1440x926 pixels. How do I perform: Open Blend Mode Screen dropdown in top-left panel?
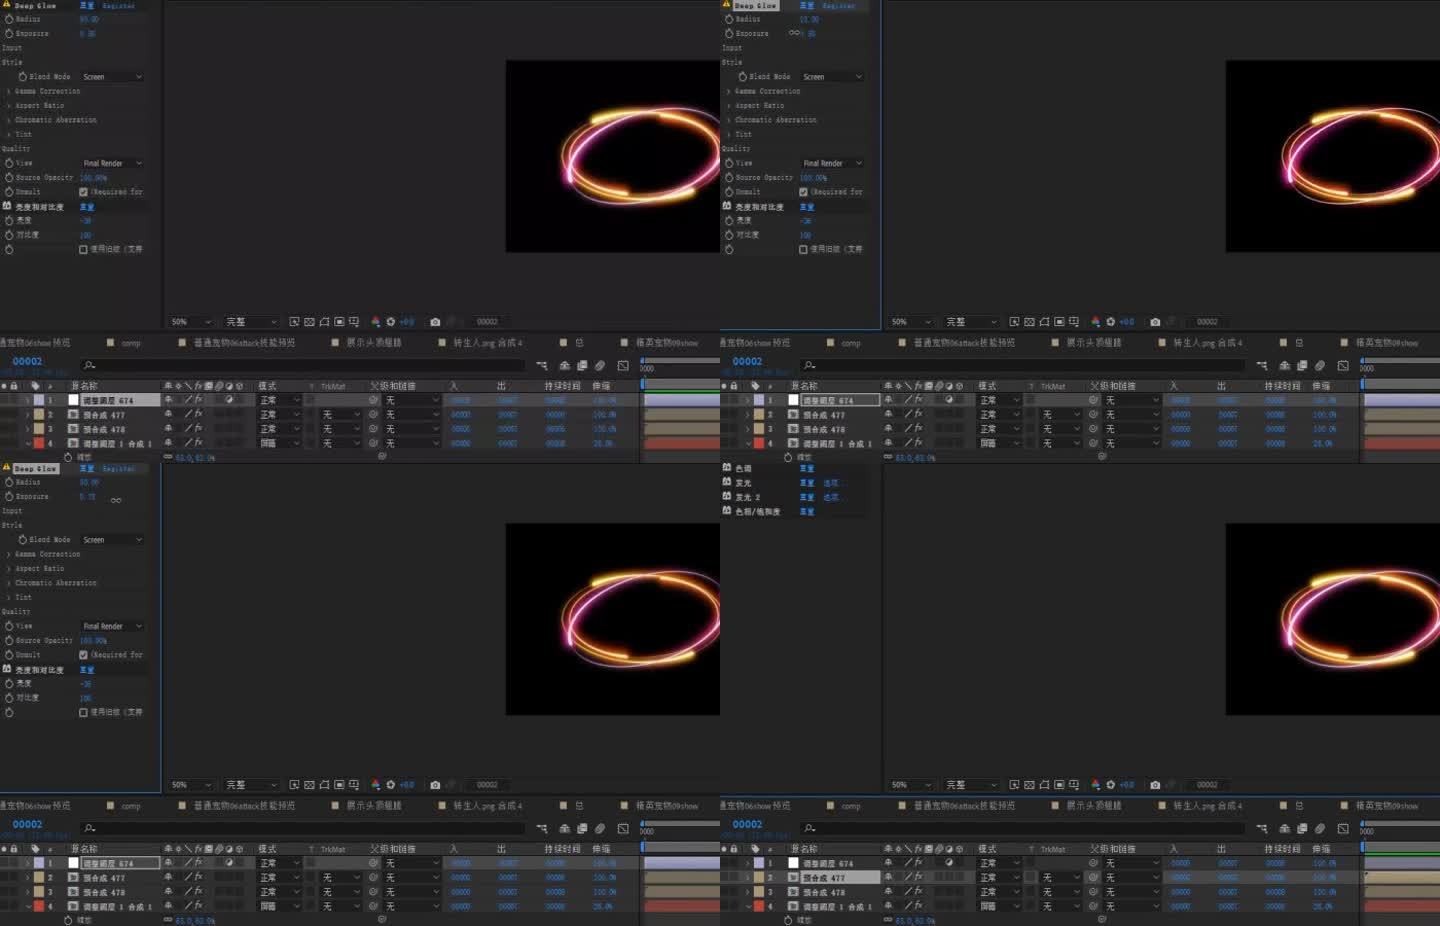pyautogui.click(x=112, y=77)
